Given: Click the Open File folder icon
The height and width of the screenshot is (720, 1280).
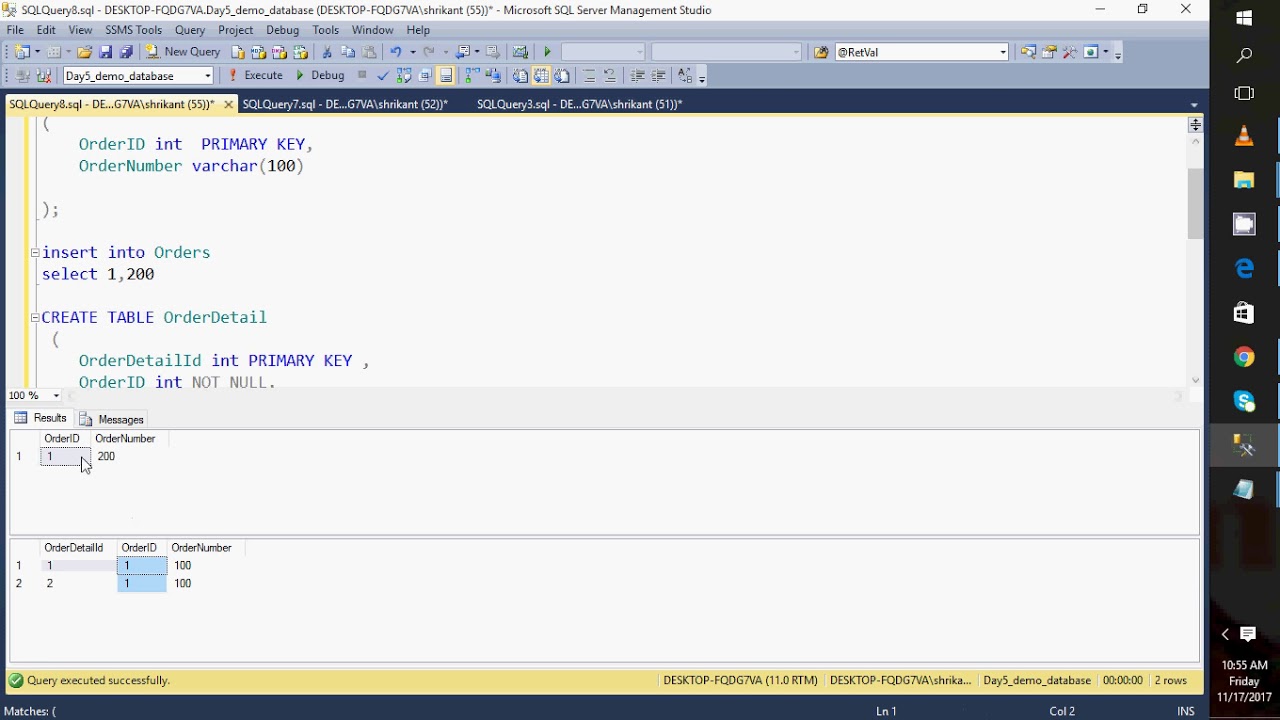Looking at the screenshot, I should [85, 52].
